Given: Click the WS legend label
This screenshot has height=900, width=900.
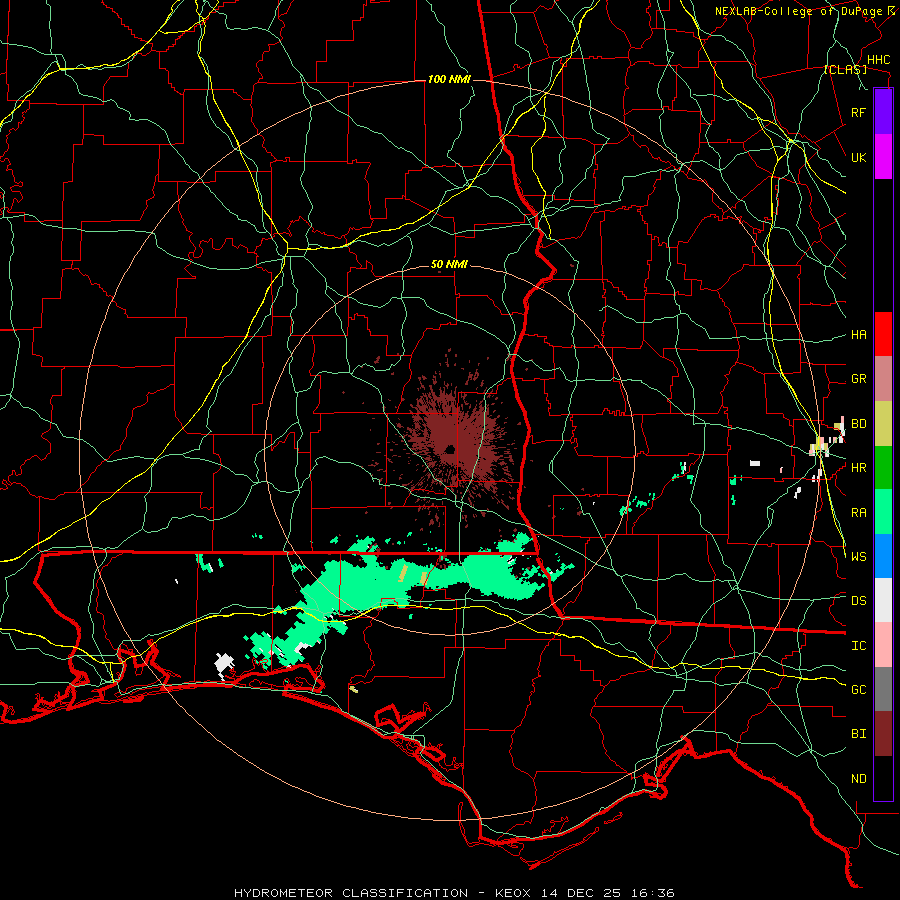Looking at the screenshot, I should [x=858, y=557].
